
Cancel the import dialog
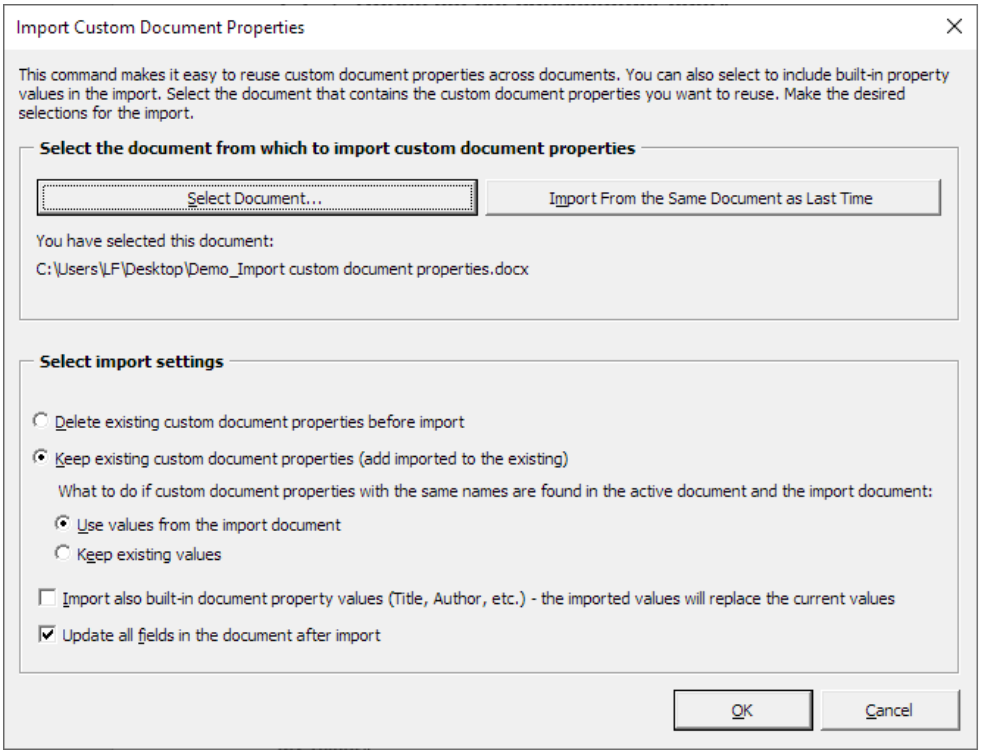coord(889,710)
